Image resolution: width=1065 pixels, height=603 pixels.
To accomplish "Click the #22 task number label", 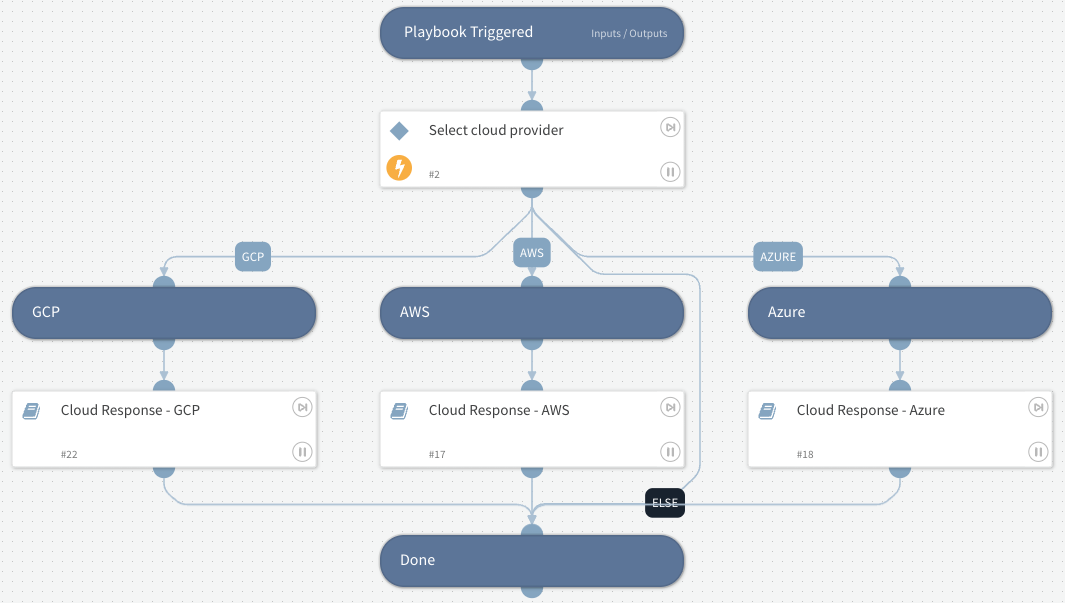I will tap(69, 454).
